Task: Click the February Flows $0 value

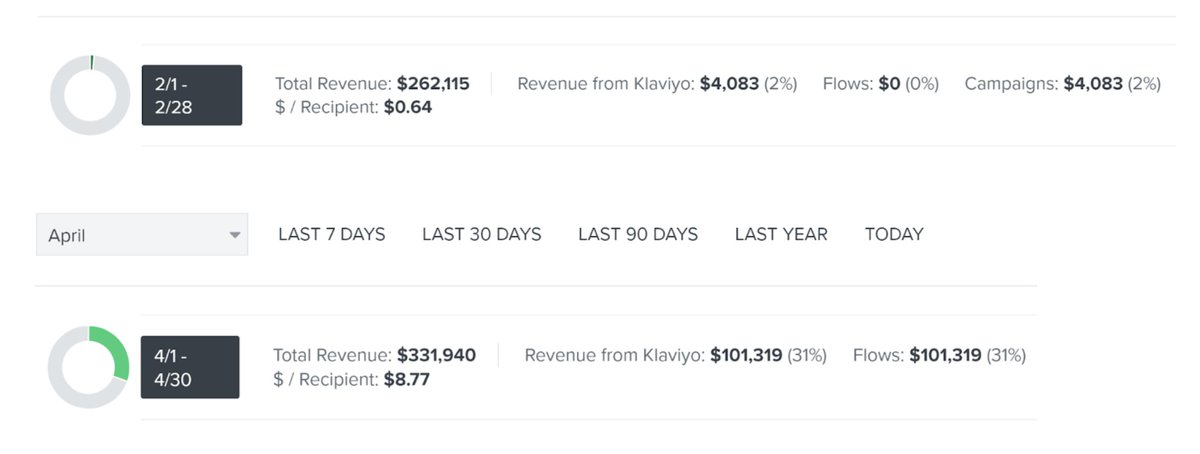Action: tap(889, 84)
